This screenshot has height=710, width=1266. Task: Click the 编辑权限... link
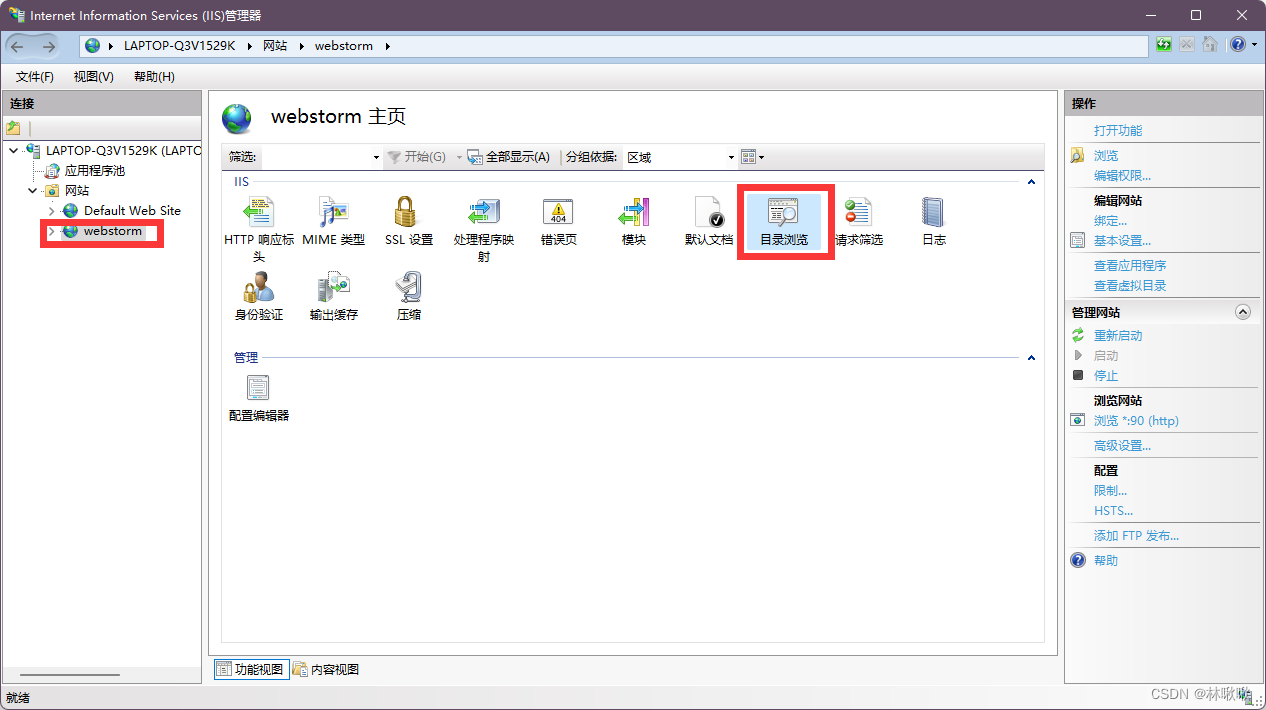[x=1122, y=176]
